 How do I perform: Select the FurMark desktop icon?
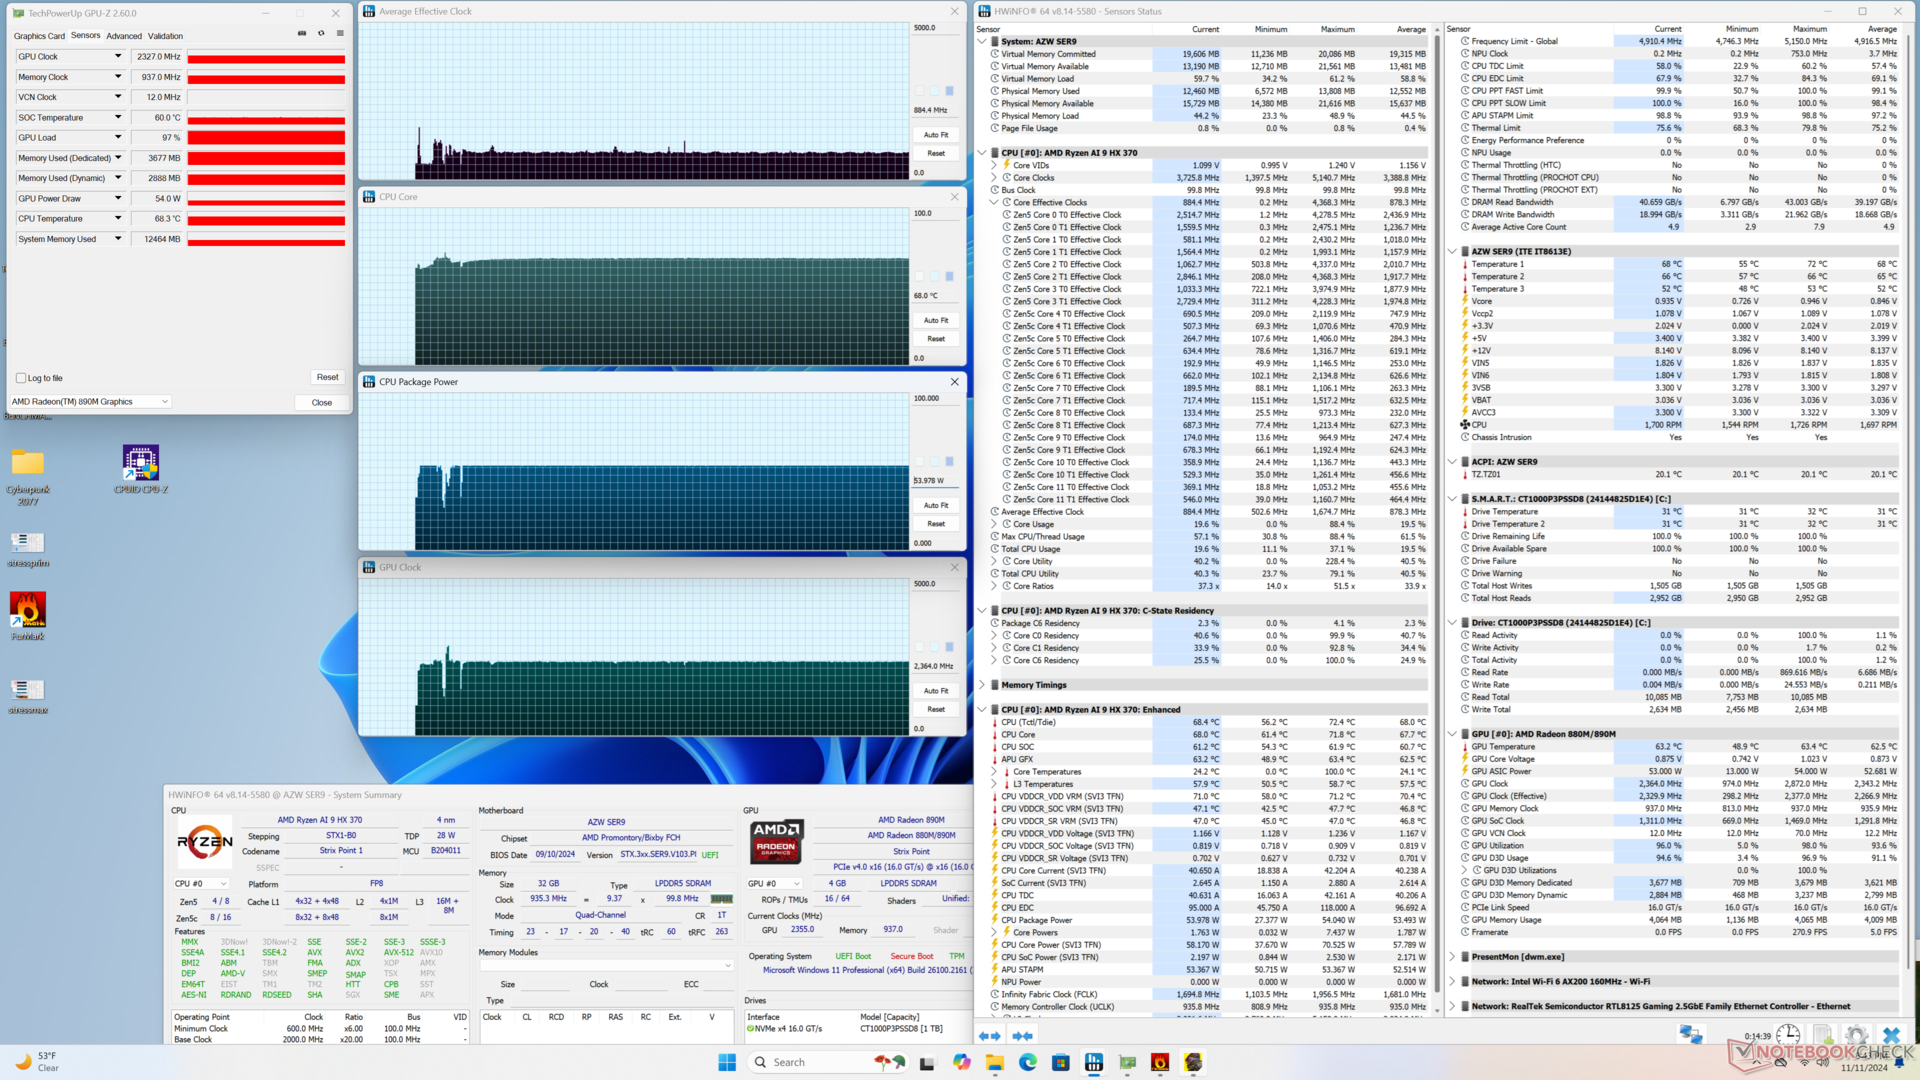28,615
